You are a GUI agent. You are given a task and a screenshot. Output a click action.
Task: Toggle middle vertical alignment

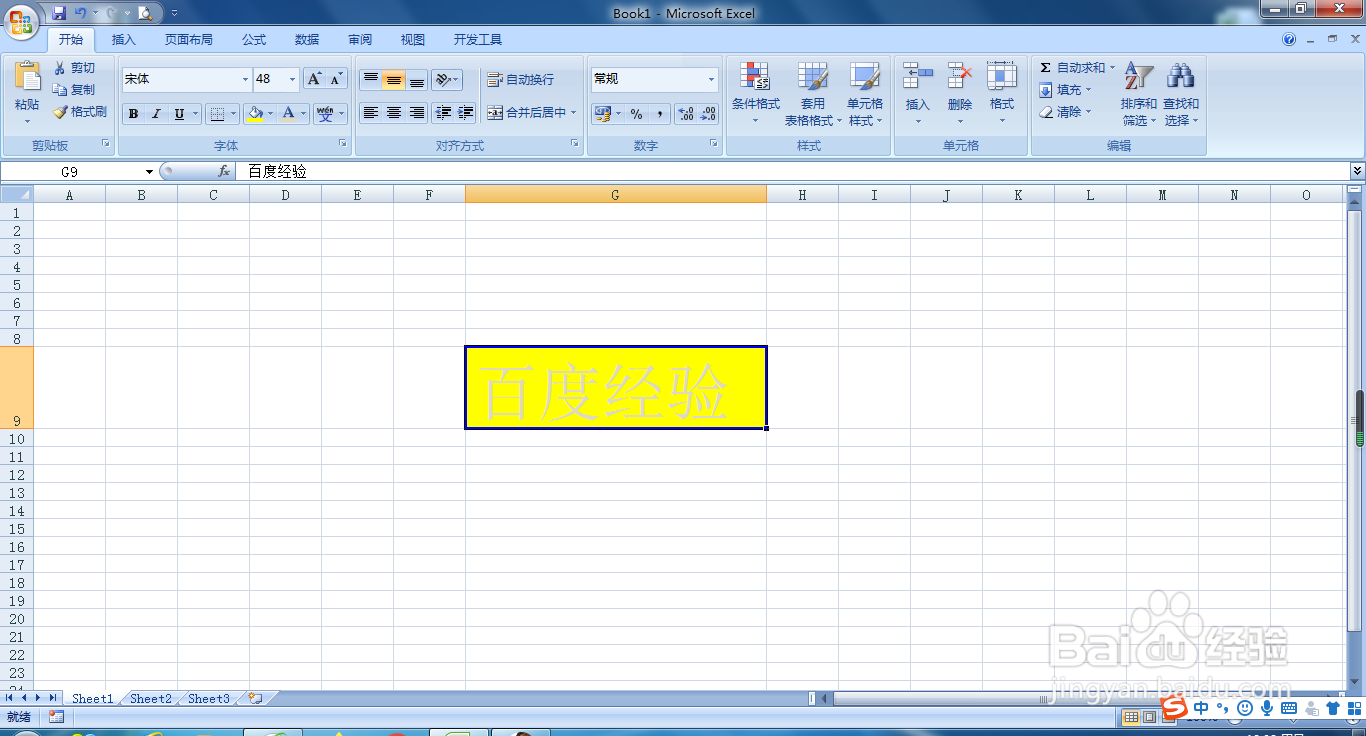point(394,79)
